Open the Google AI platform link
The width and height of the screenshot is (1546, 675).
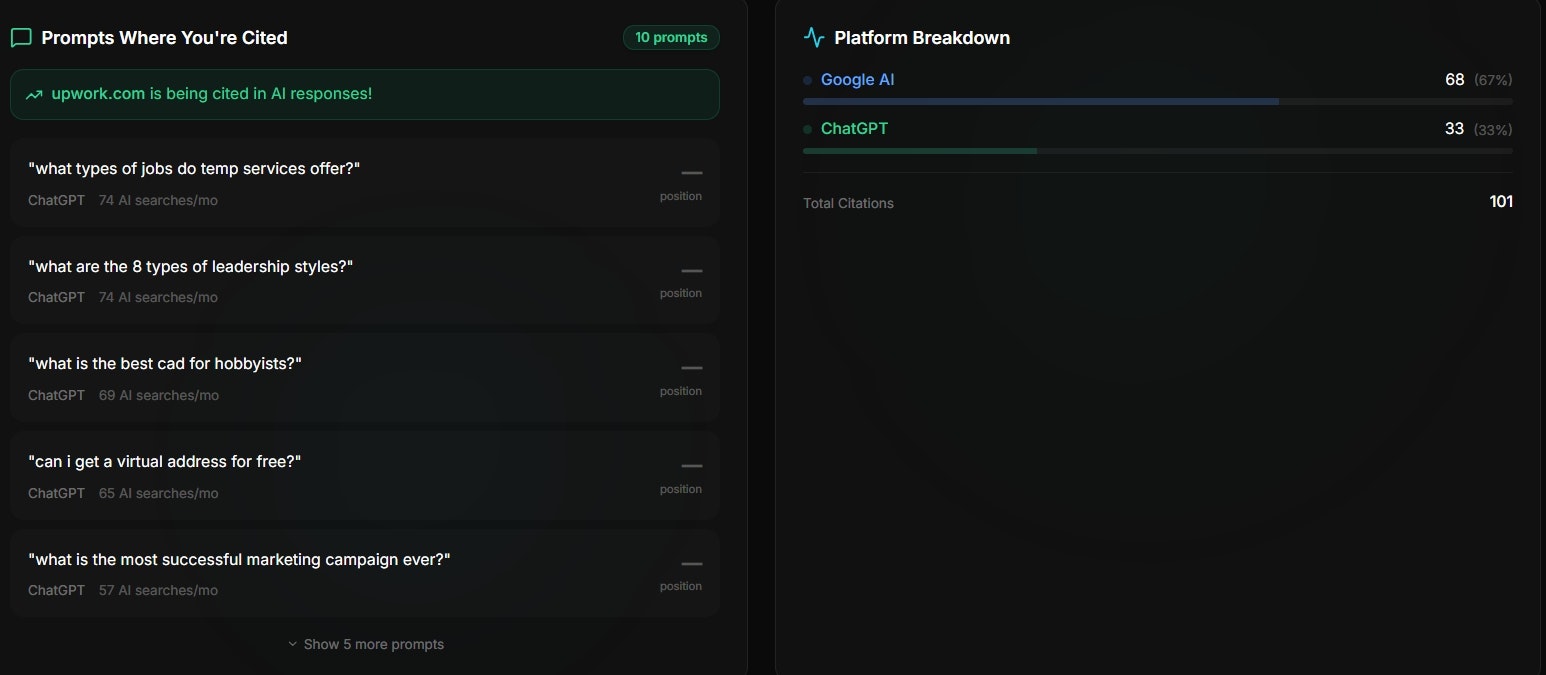857,80
